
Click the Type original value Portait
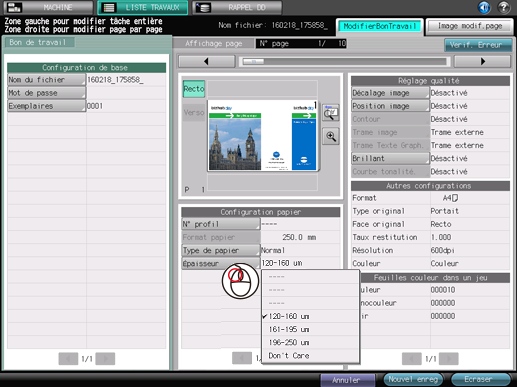(x=444, y=211)
